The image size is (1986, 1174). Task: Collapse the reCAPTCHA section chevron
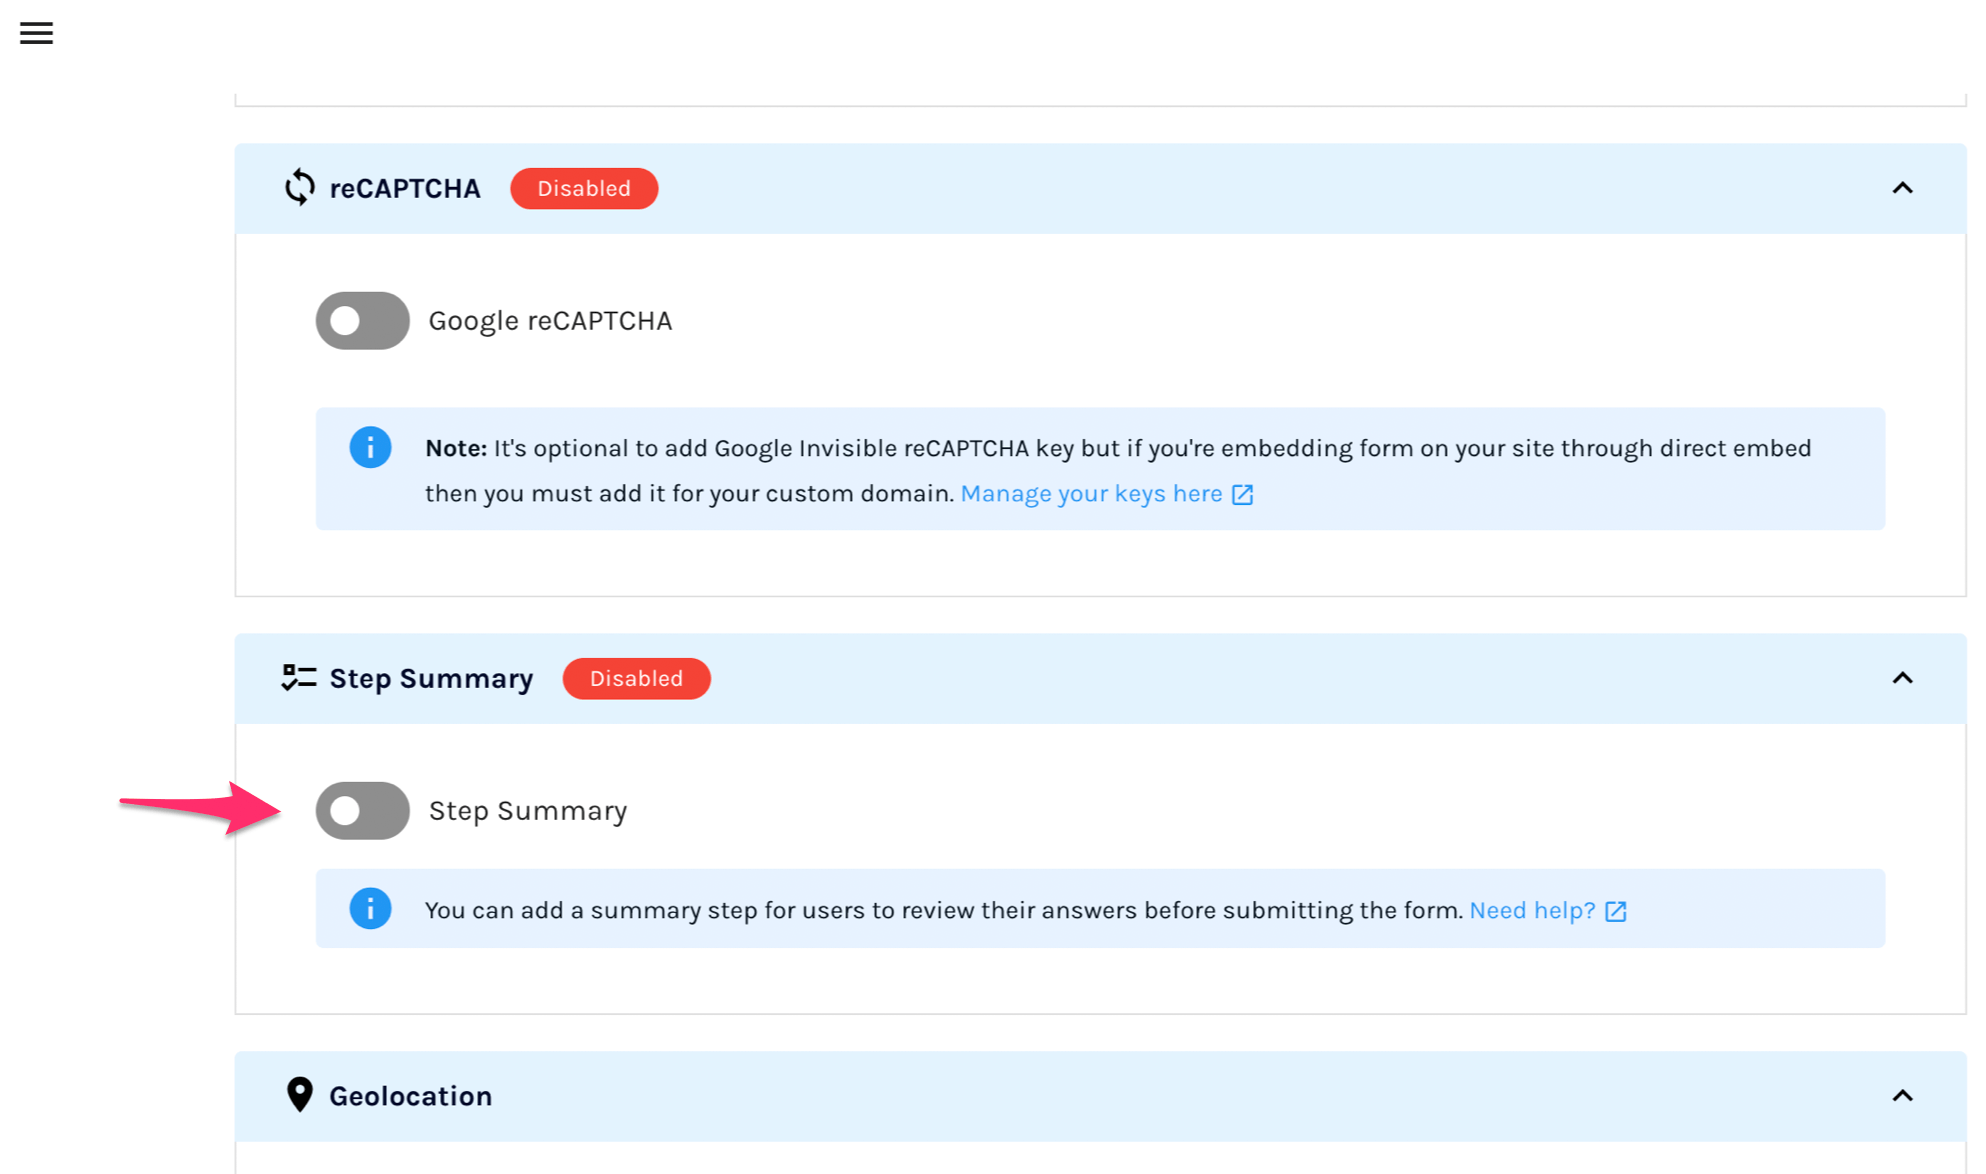(x=1902, y=188)
